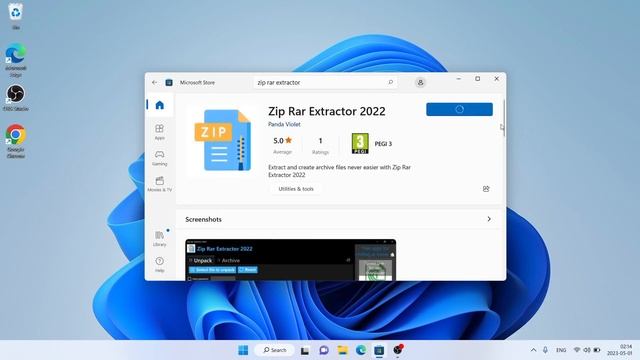Click the Store search field
The image size is (640, 360).
pyautogui.click(x=325, y=82)
